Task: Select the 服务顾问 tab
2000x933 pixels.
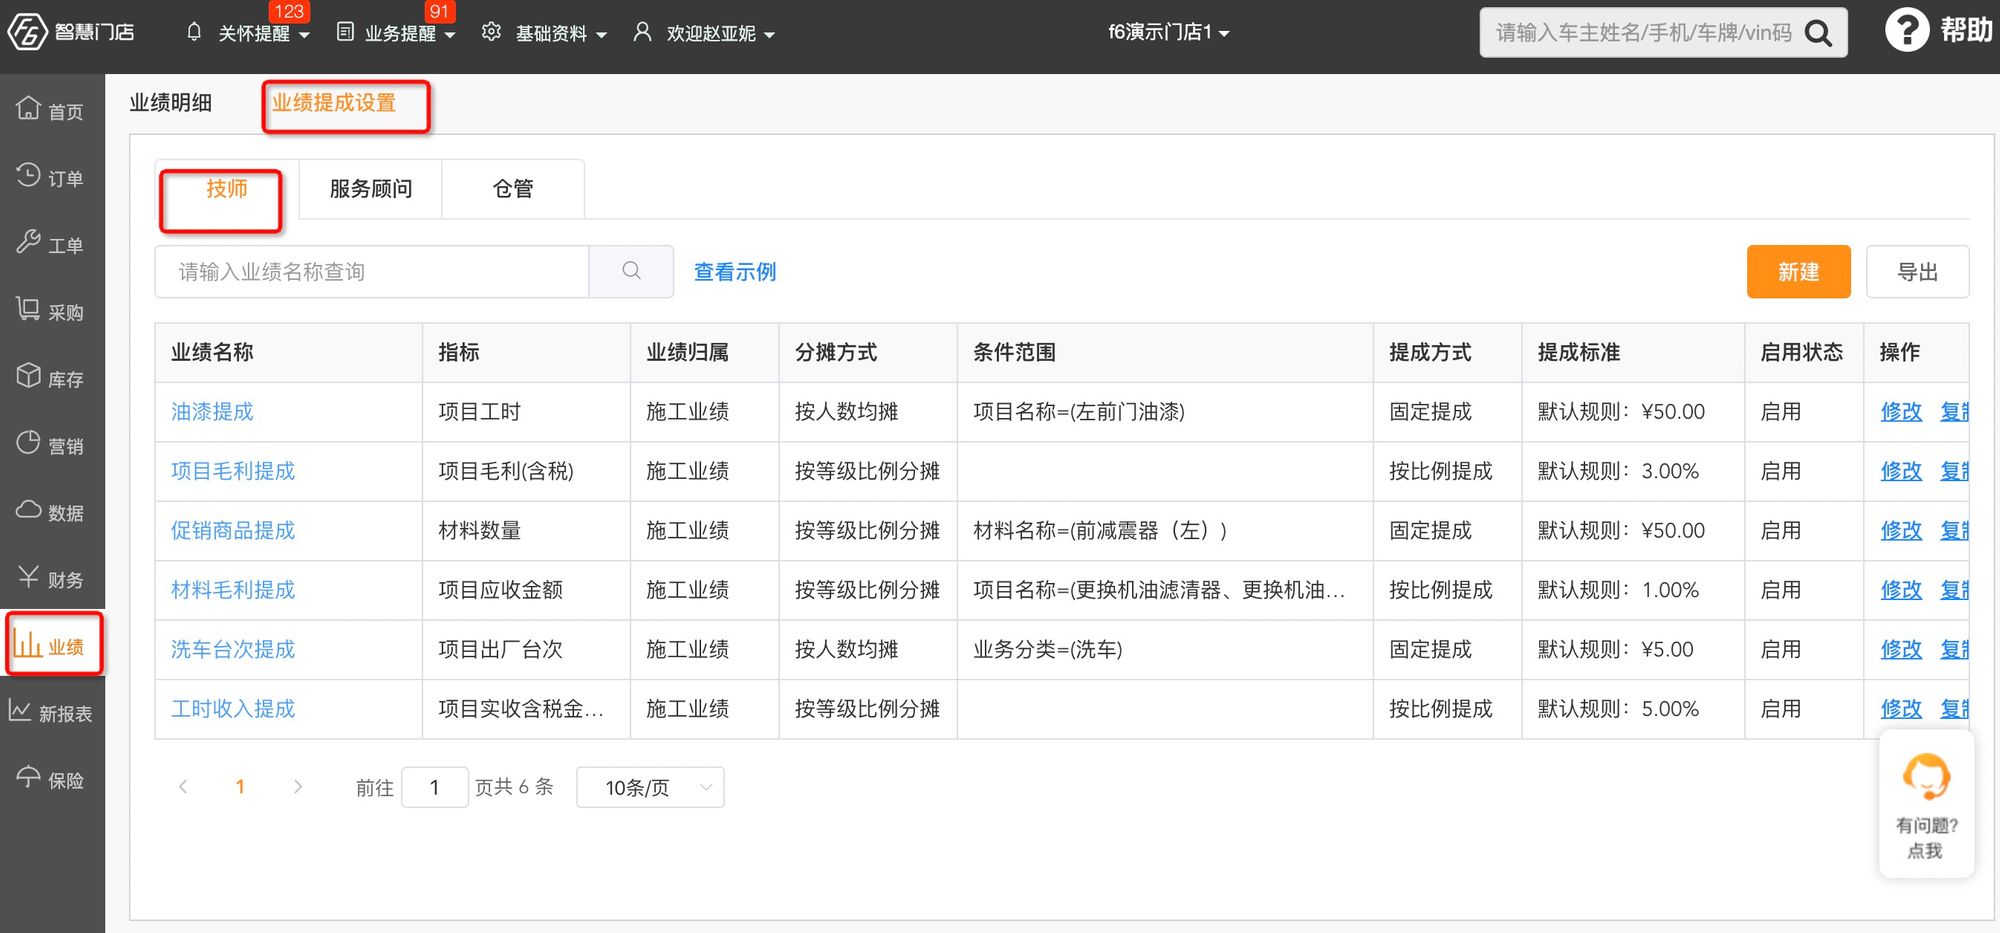Action: [370, 188]
